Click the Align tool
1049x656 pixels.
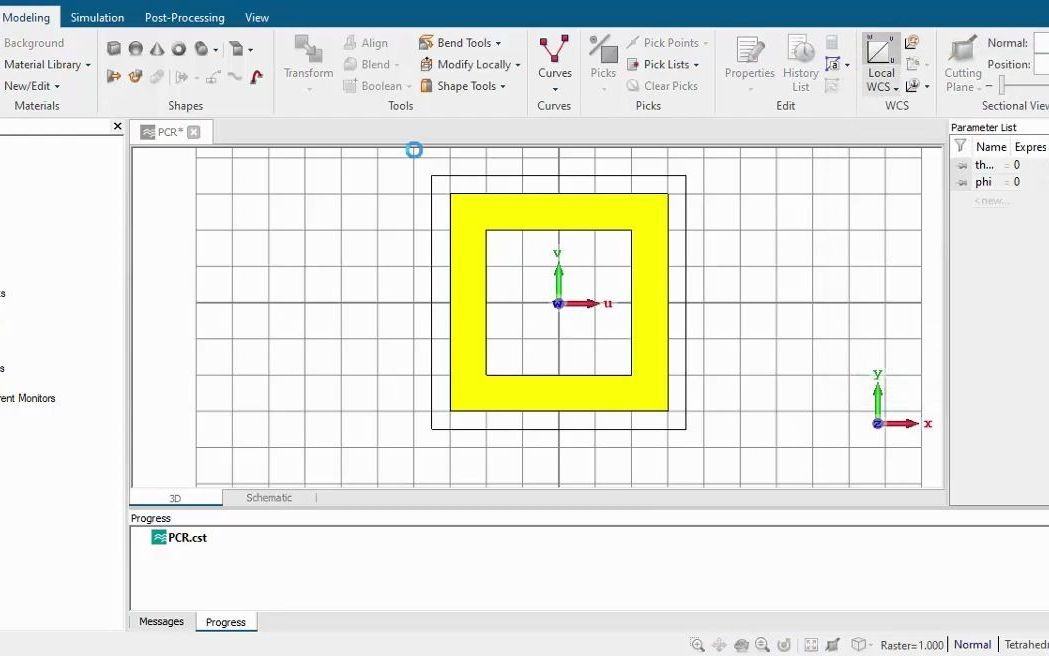(x=366, y=43)
